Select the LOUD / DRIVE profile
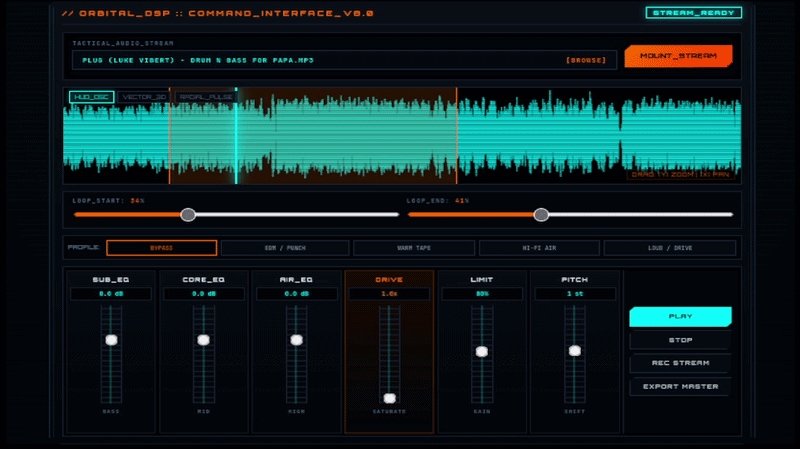This screenshot has width=800, height=449. [x=670, y=248]
